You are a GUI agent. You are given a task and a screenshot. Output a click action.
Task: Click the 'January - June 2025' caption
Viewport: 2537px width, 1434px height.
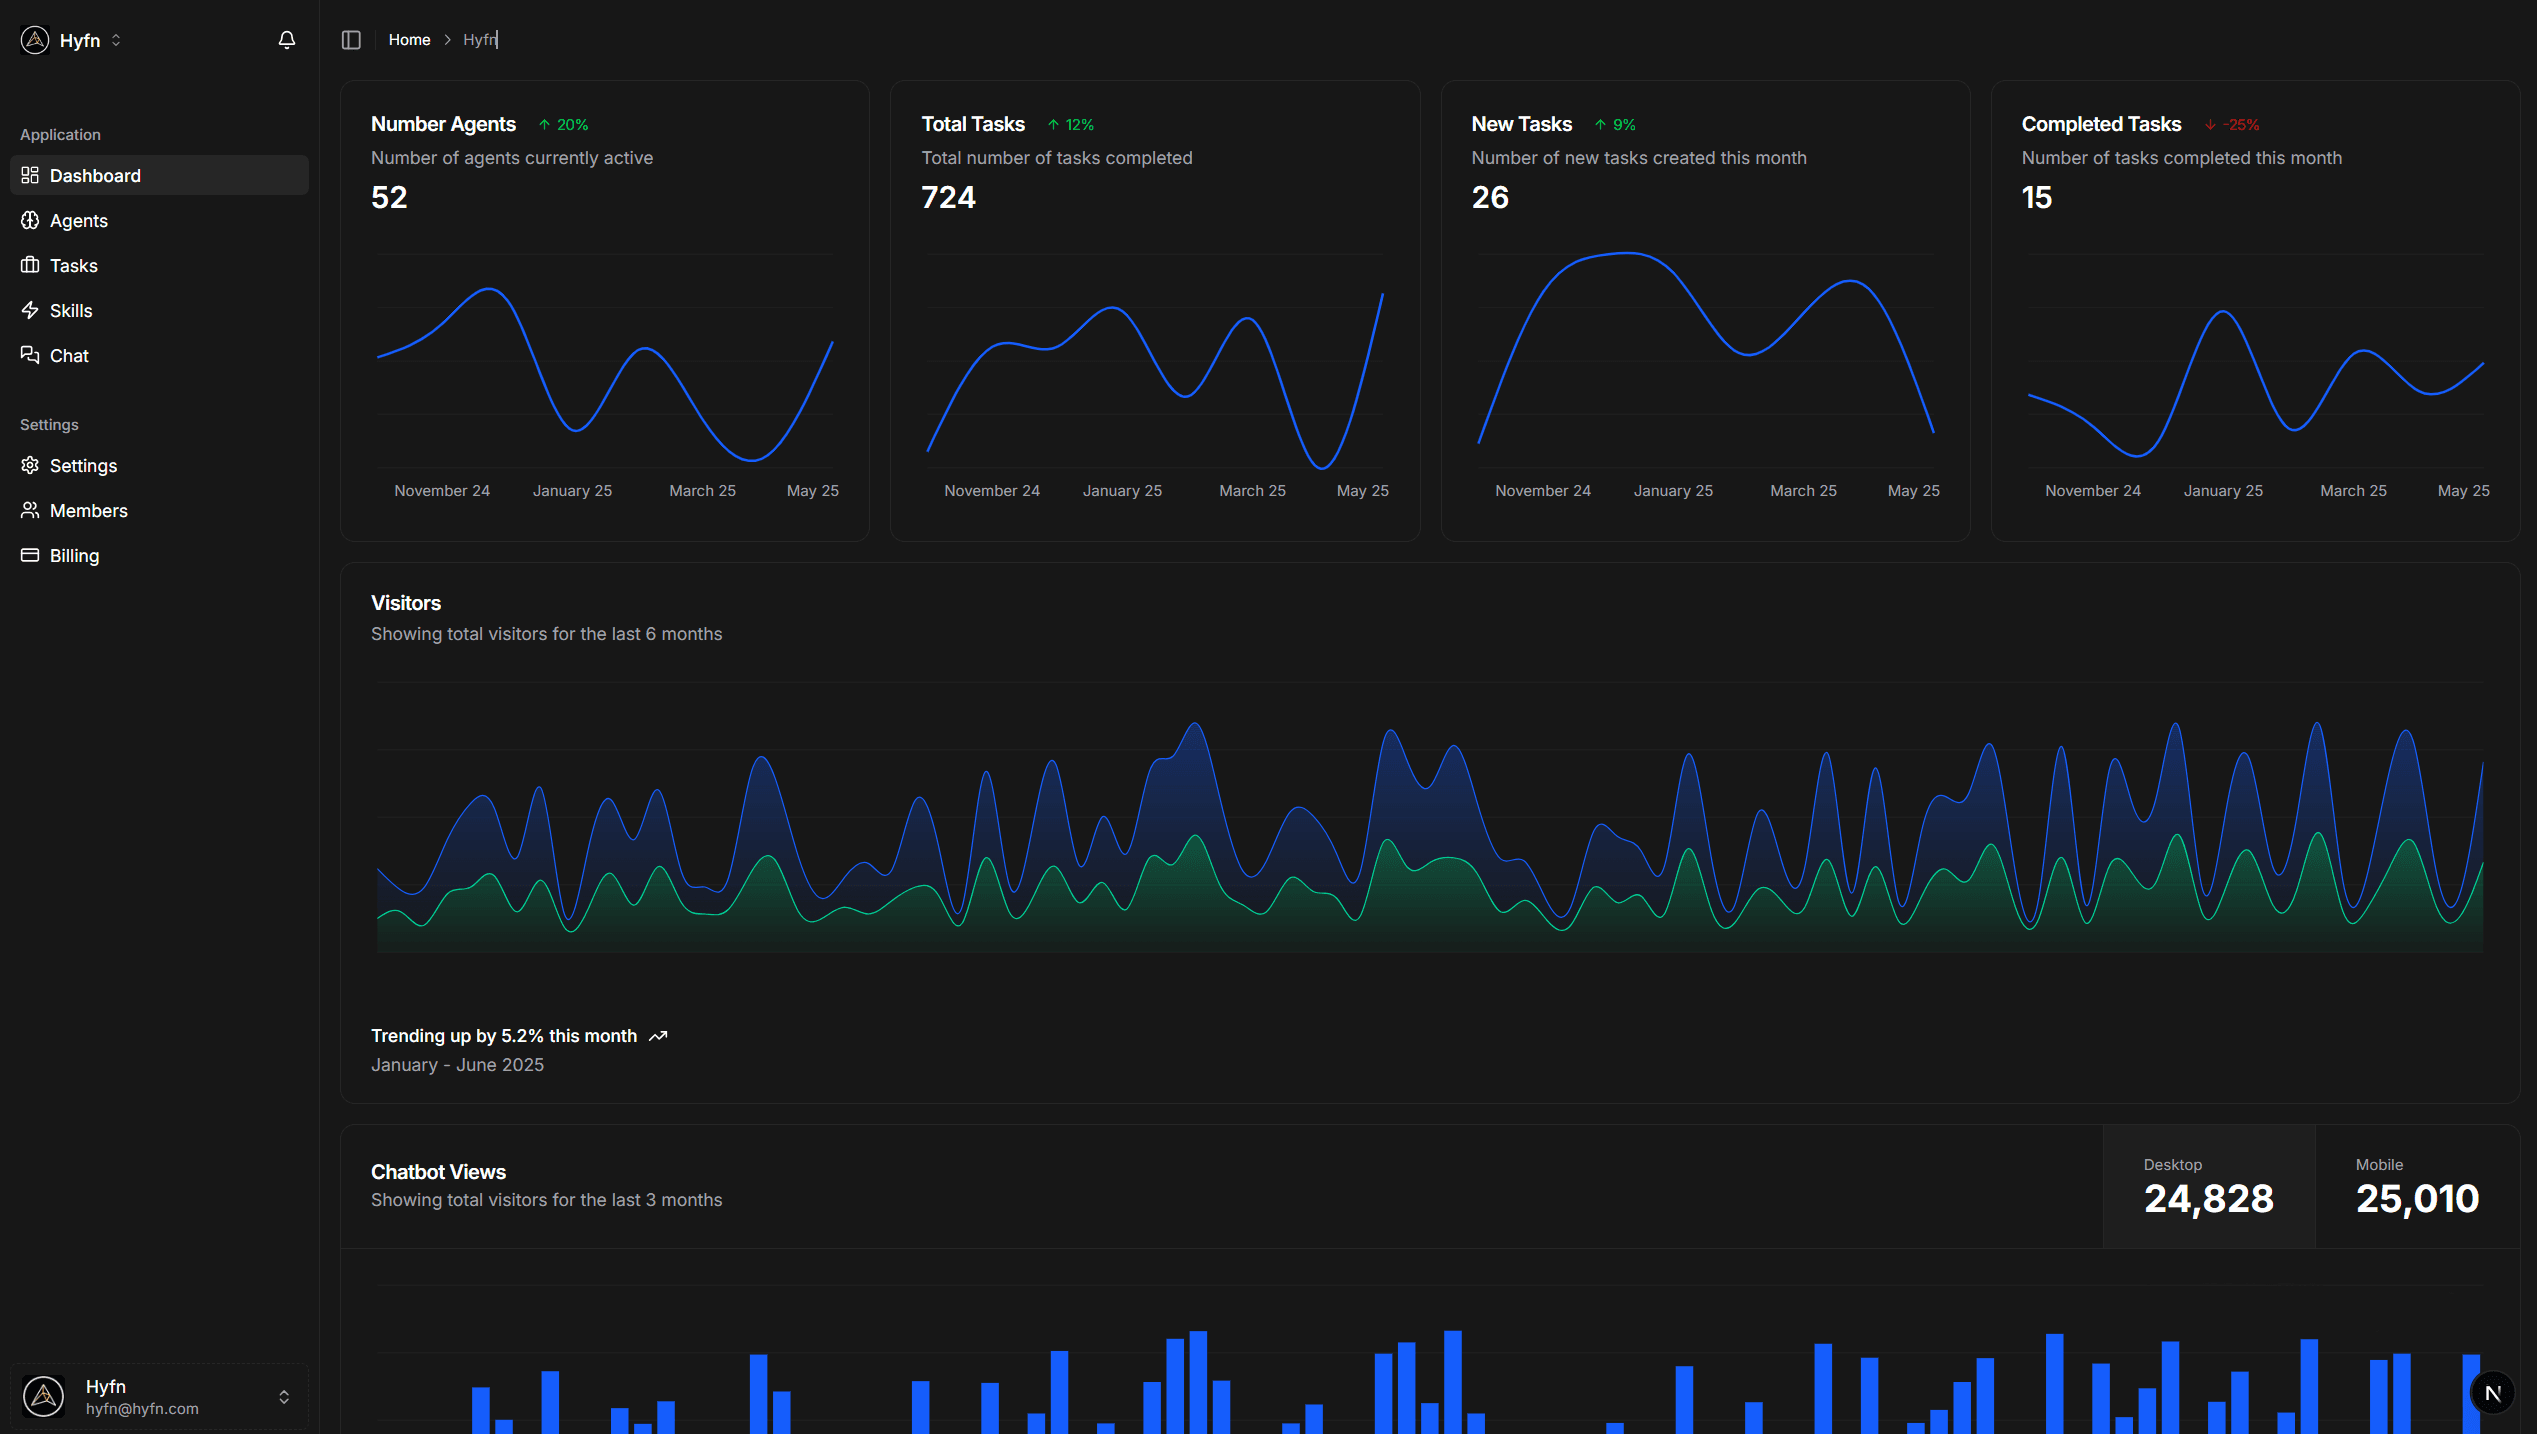tap(457, 1065)
